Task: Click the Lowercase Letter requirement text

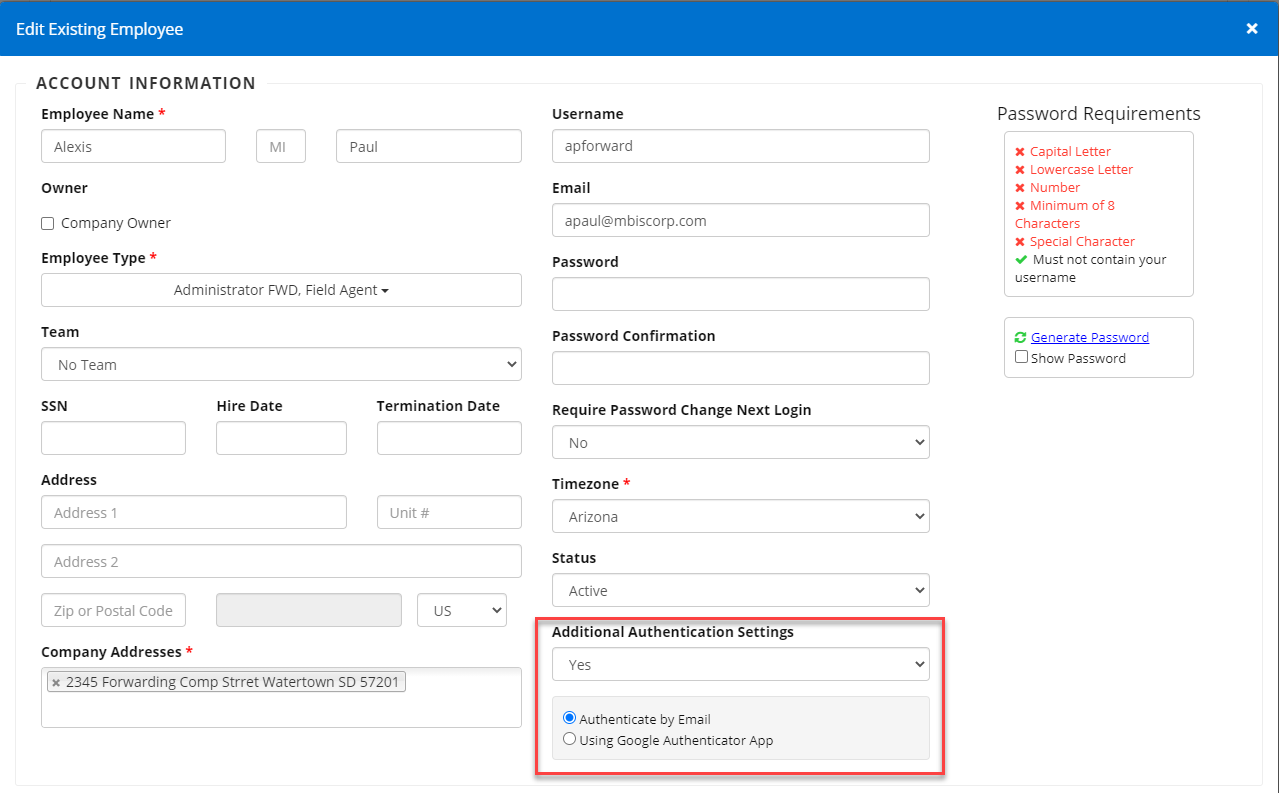Action: coord(1081,170)
